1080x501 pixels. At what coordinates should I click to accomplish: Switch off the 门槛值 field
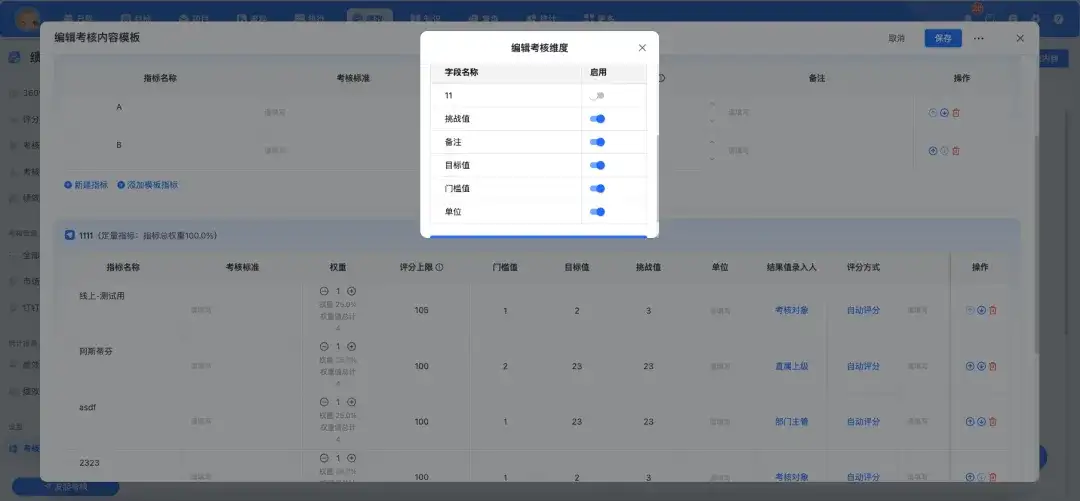(597, 189)
